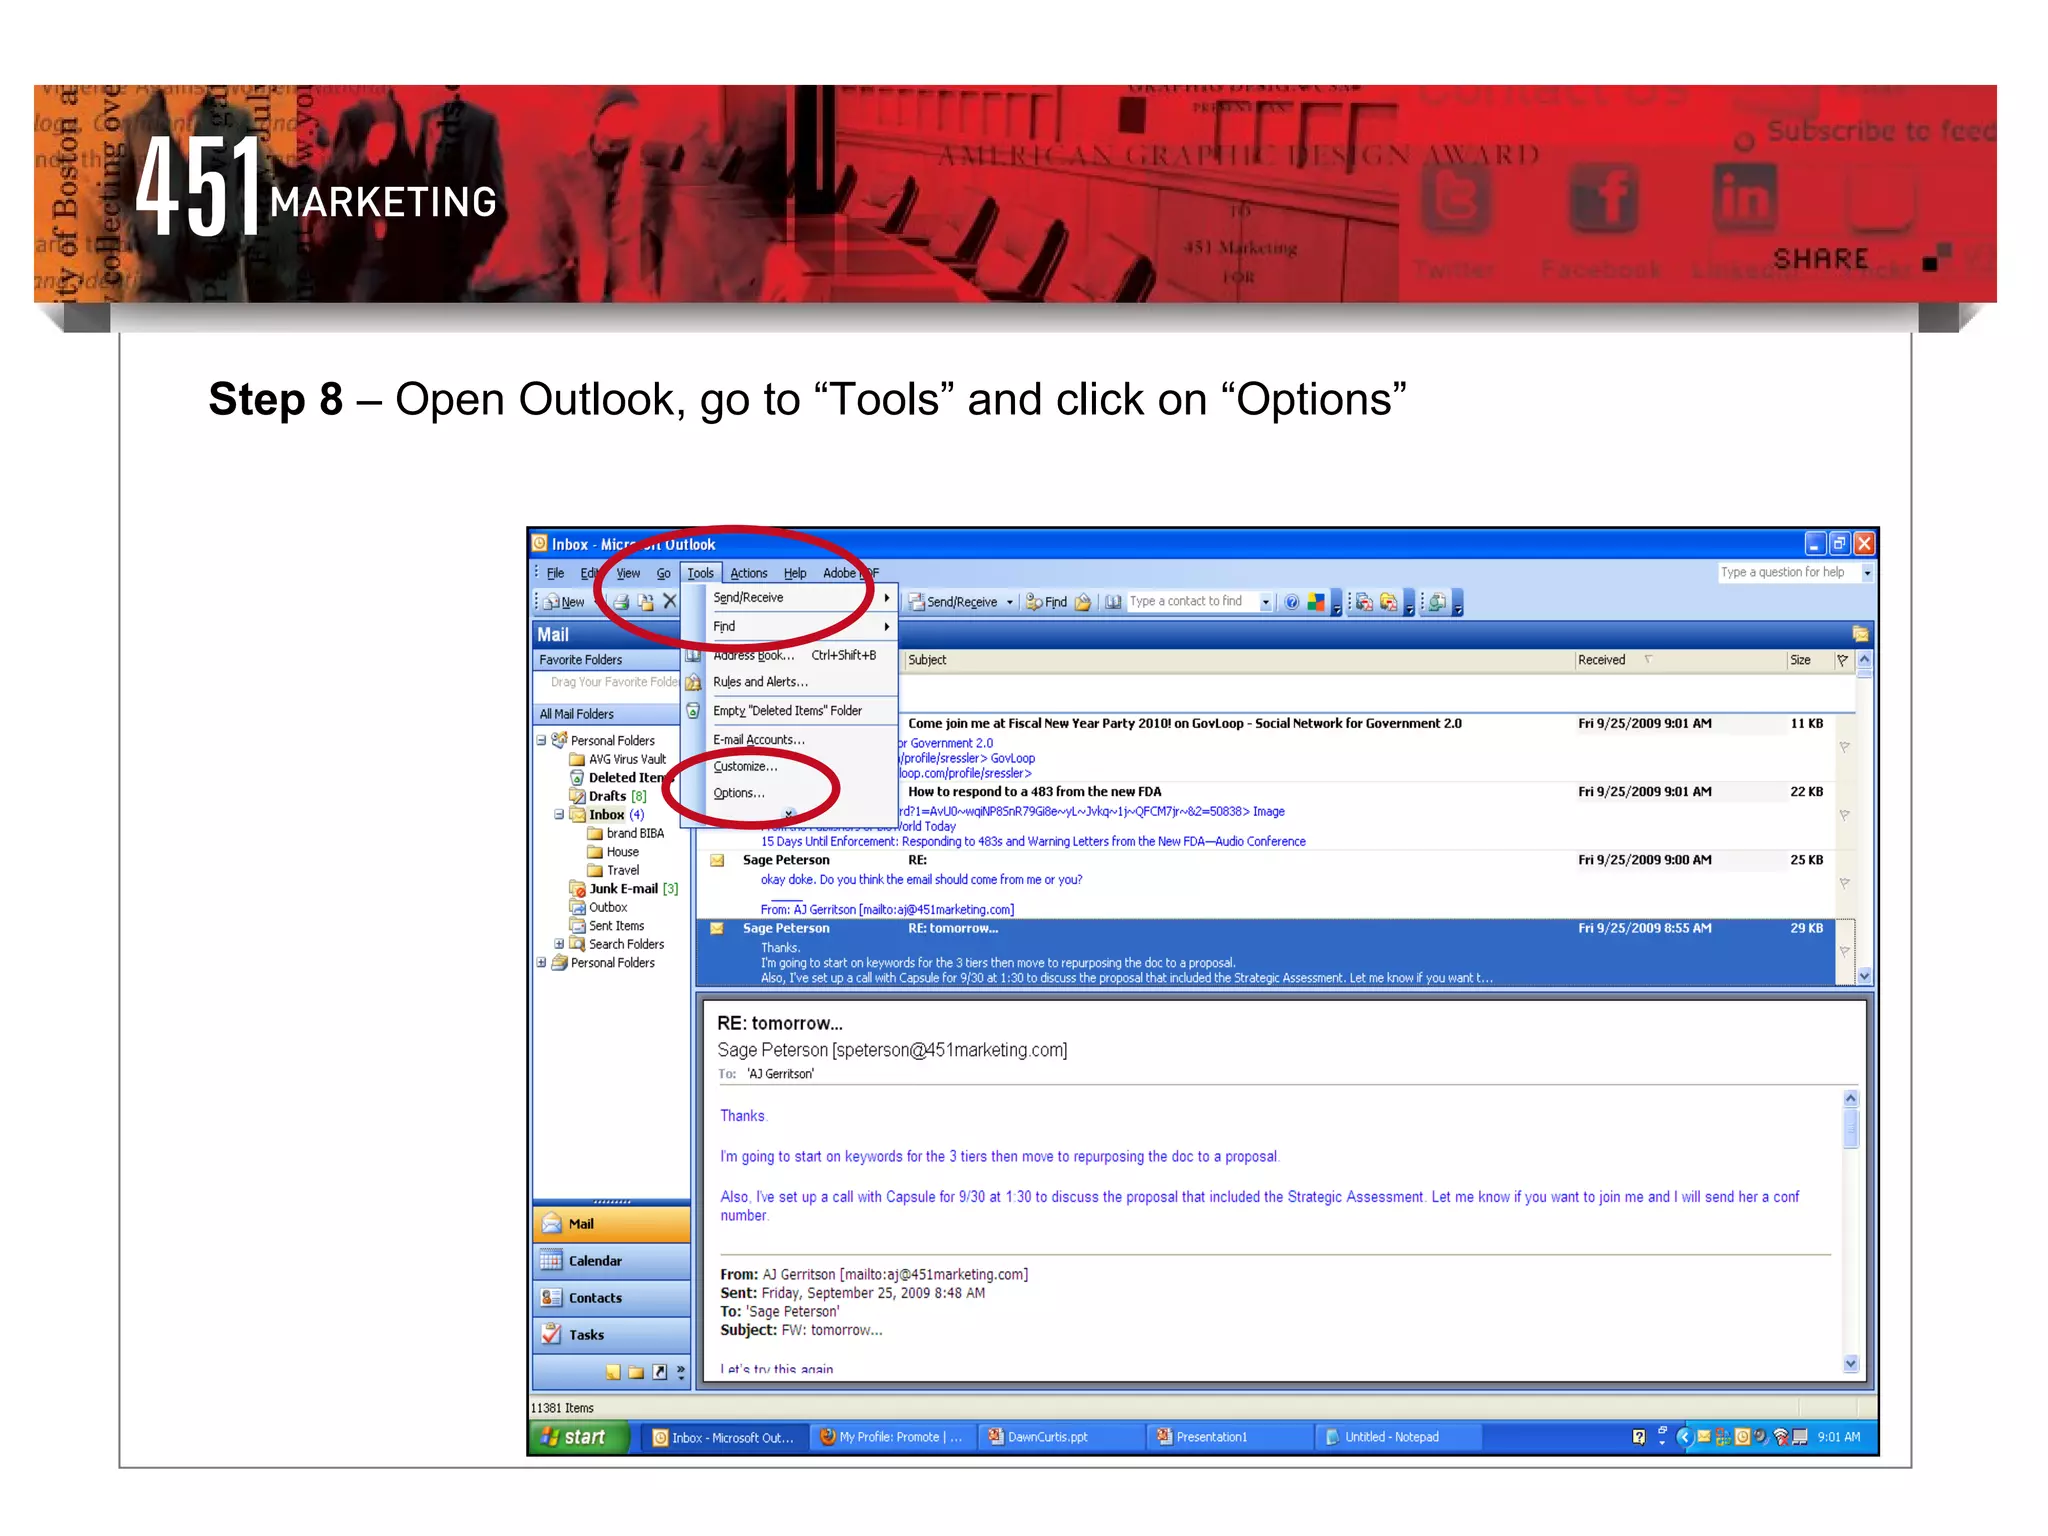Image resolution: width=2048 pixels, height=1536 pixels.
Task: Switch to Presentation1 taskbar window
Action: (x=1229, y=1437)
